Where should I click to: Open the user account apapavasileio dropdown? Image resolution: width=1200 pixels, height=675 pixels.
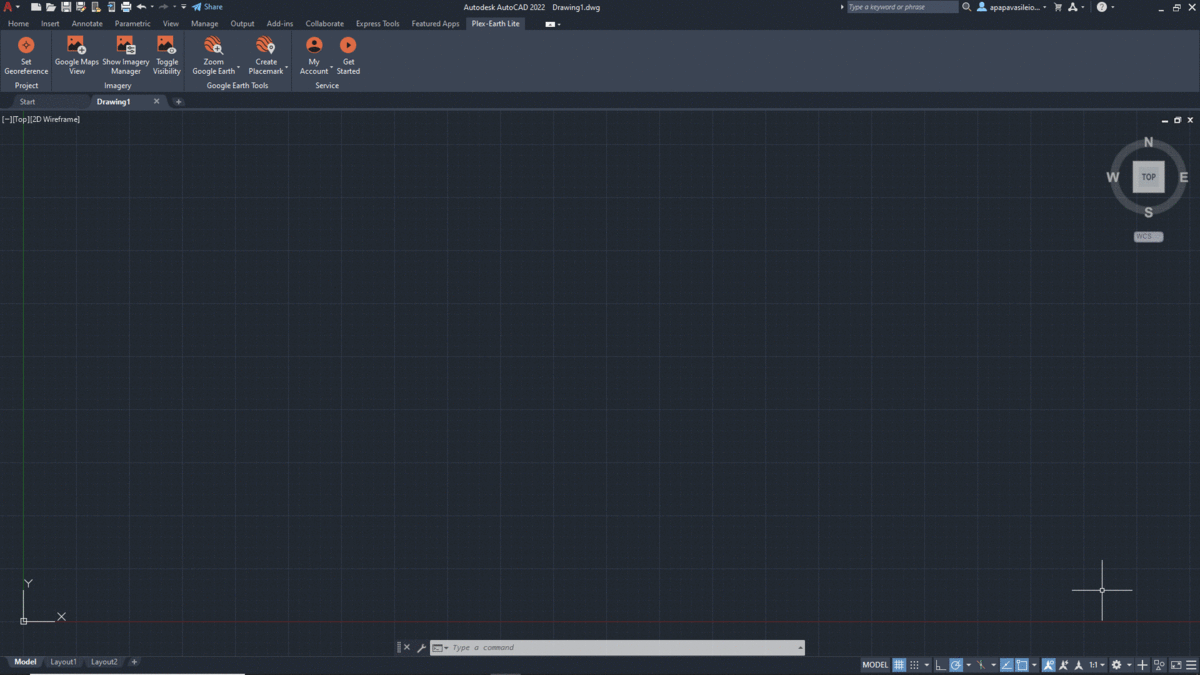[x=1012, y=7]
